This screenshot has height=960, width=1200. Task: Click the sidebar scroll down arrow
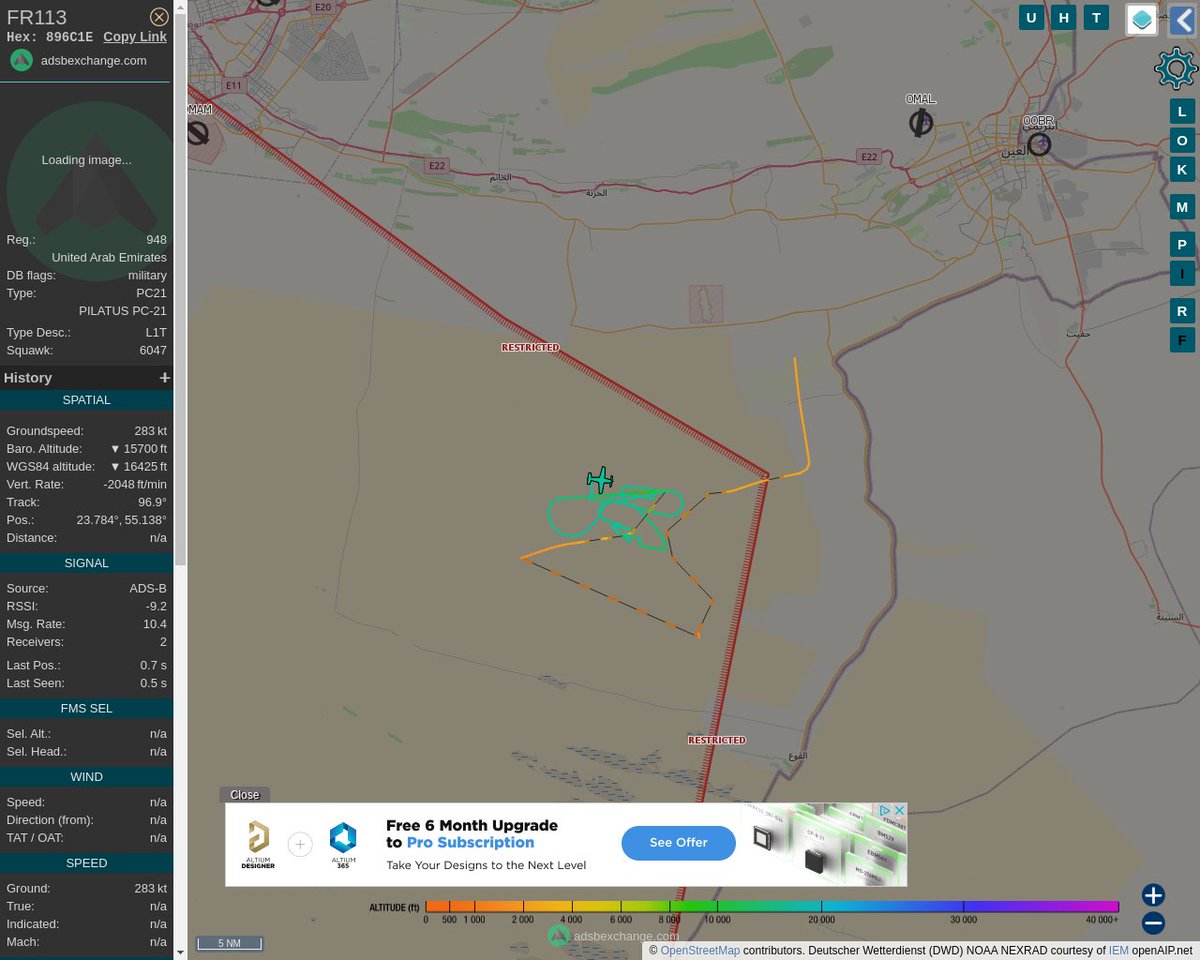(x=180, y=954)
